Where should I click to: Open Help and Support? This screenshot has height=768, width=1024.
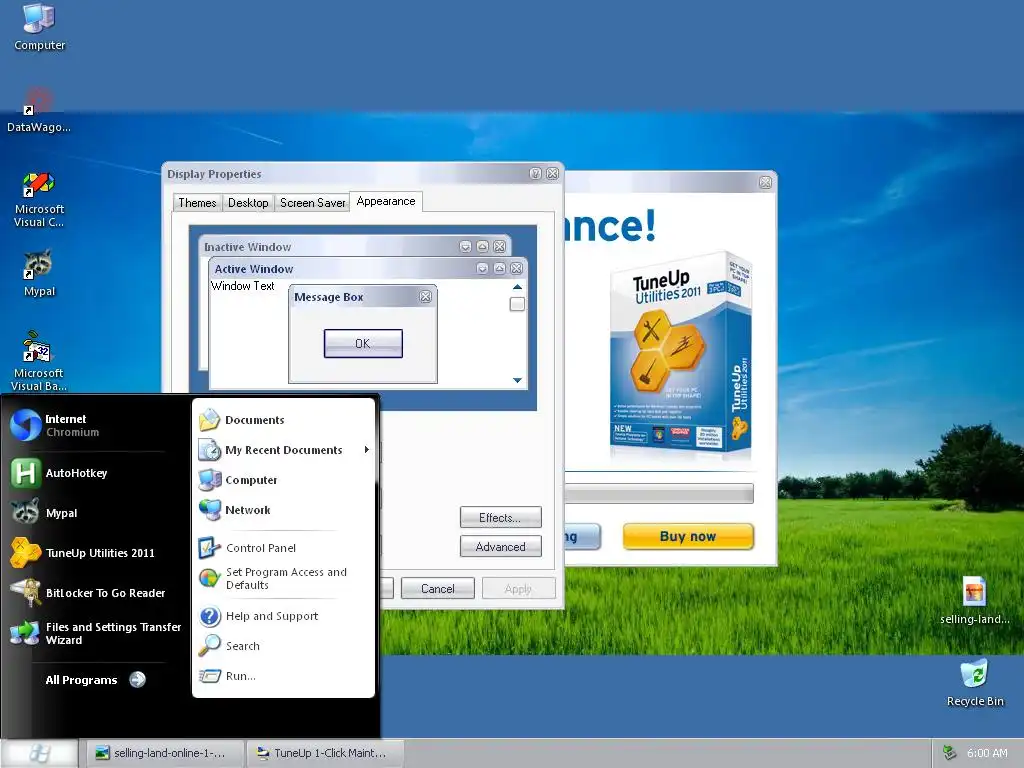pos(283,616)
